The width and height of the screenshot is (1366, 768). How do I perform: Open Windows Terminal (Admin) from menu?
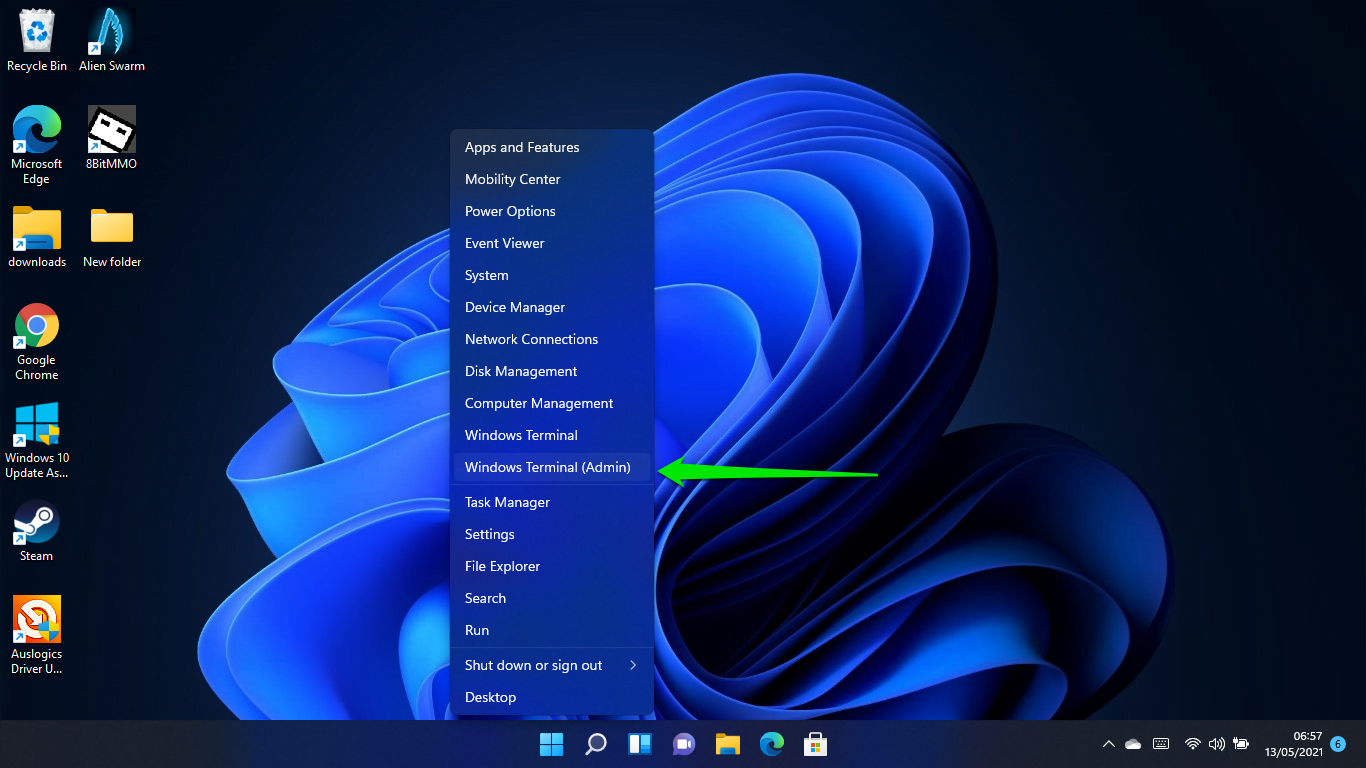pyautogui.click(x=548, y=467)
